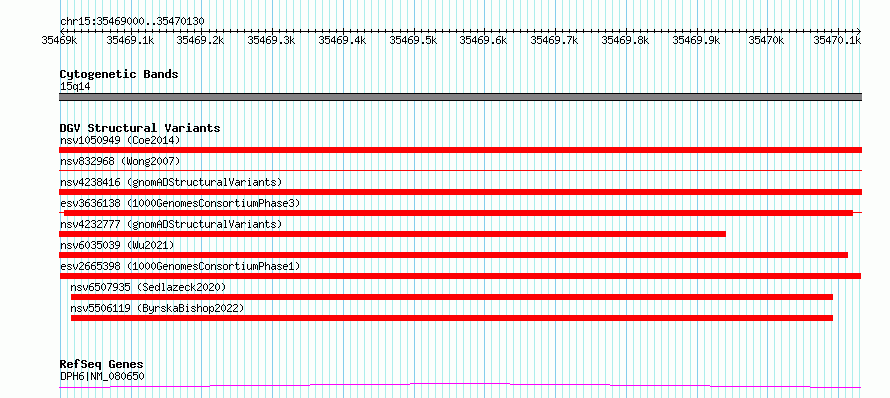Click the chr15:35469000..35470130 region label

tap(132, 22)
